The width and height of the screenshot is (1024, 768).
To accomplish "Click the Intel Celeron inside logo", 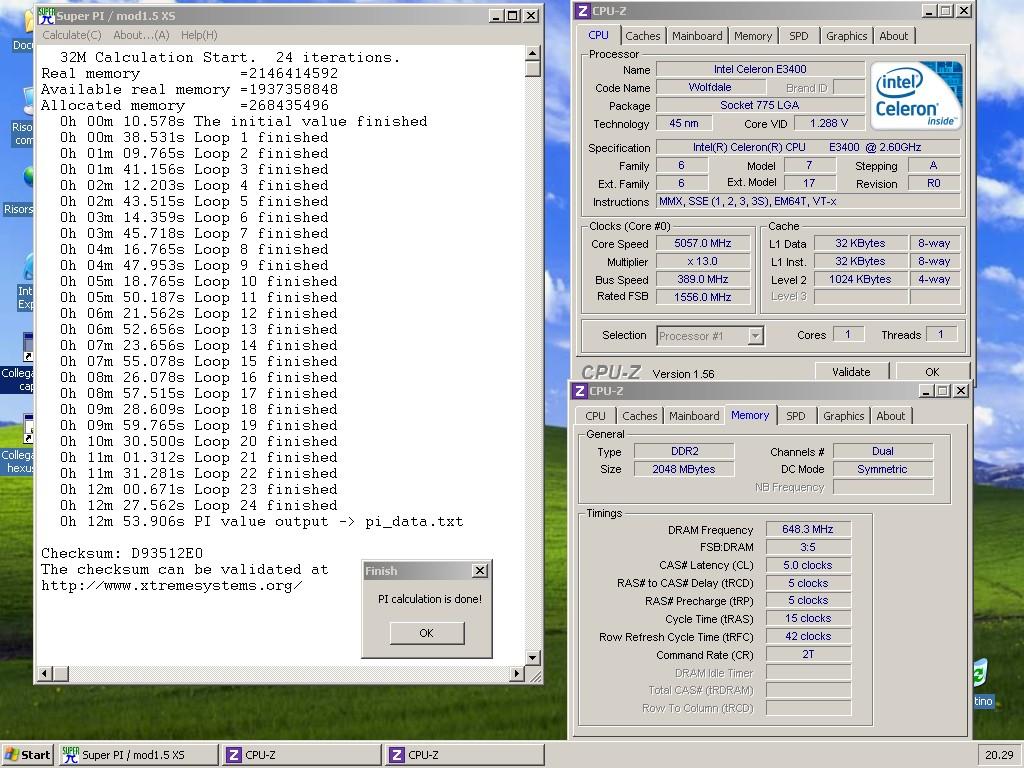I will click(x=916, y=95).
